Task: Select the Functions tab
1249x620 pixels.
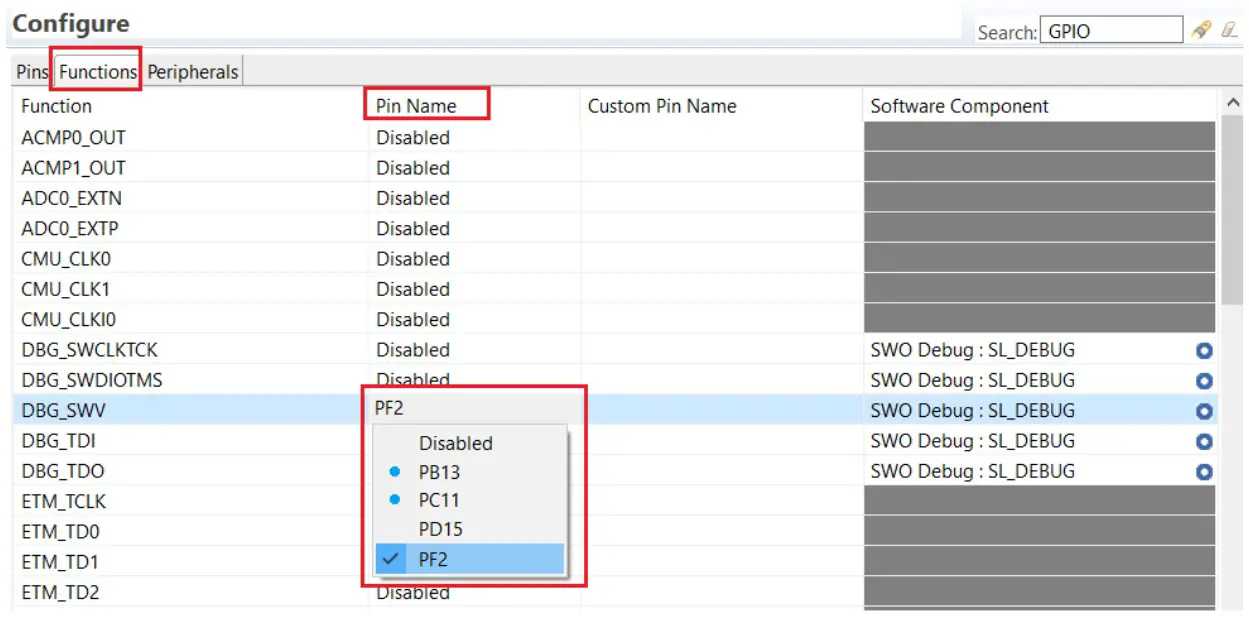Action: pyautogui.click(x=95, y=71)
